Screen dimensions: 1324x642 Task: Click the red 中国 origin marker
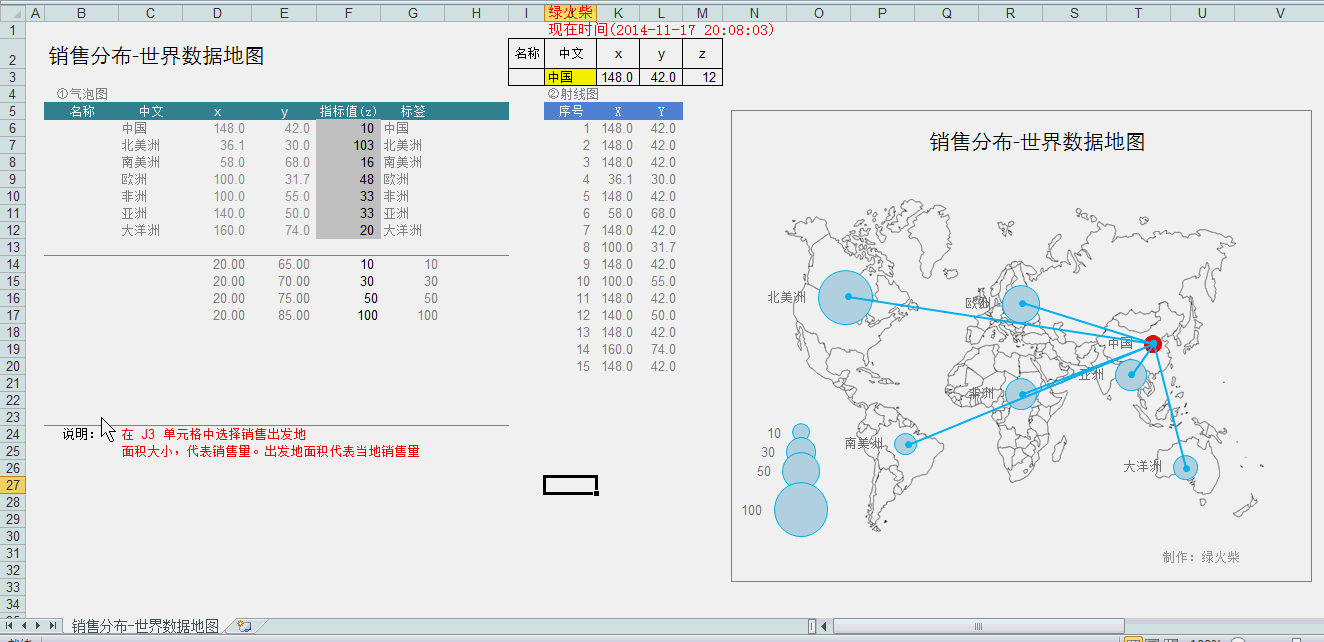1153,343
